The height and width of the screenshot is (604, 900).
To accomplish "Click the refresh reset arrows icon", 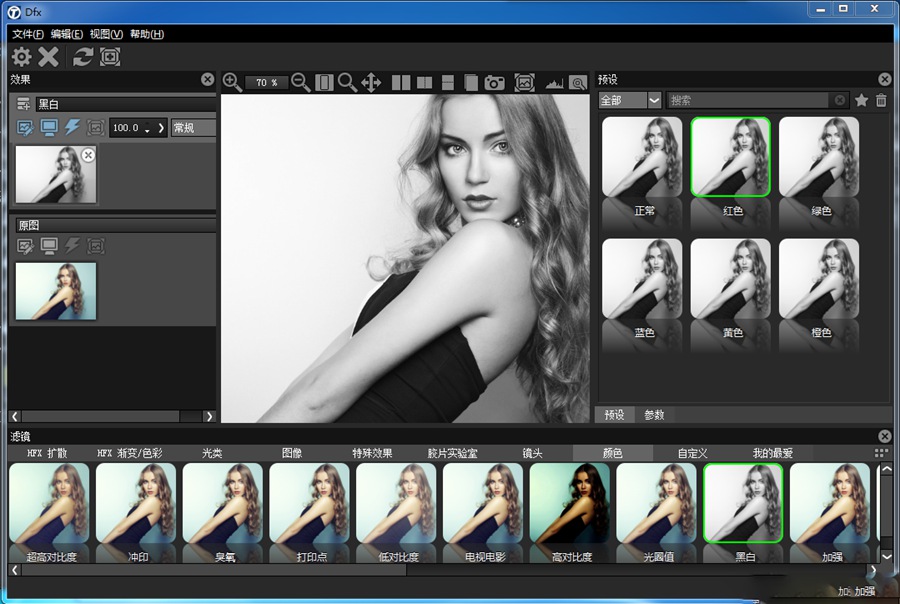I will 83,57.
